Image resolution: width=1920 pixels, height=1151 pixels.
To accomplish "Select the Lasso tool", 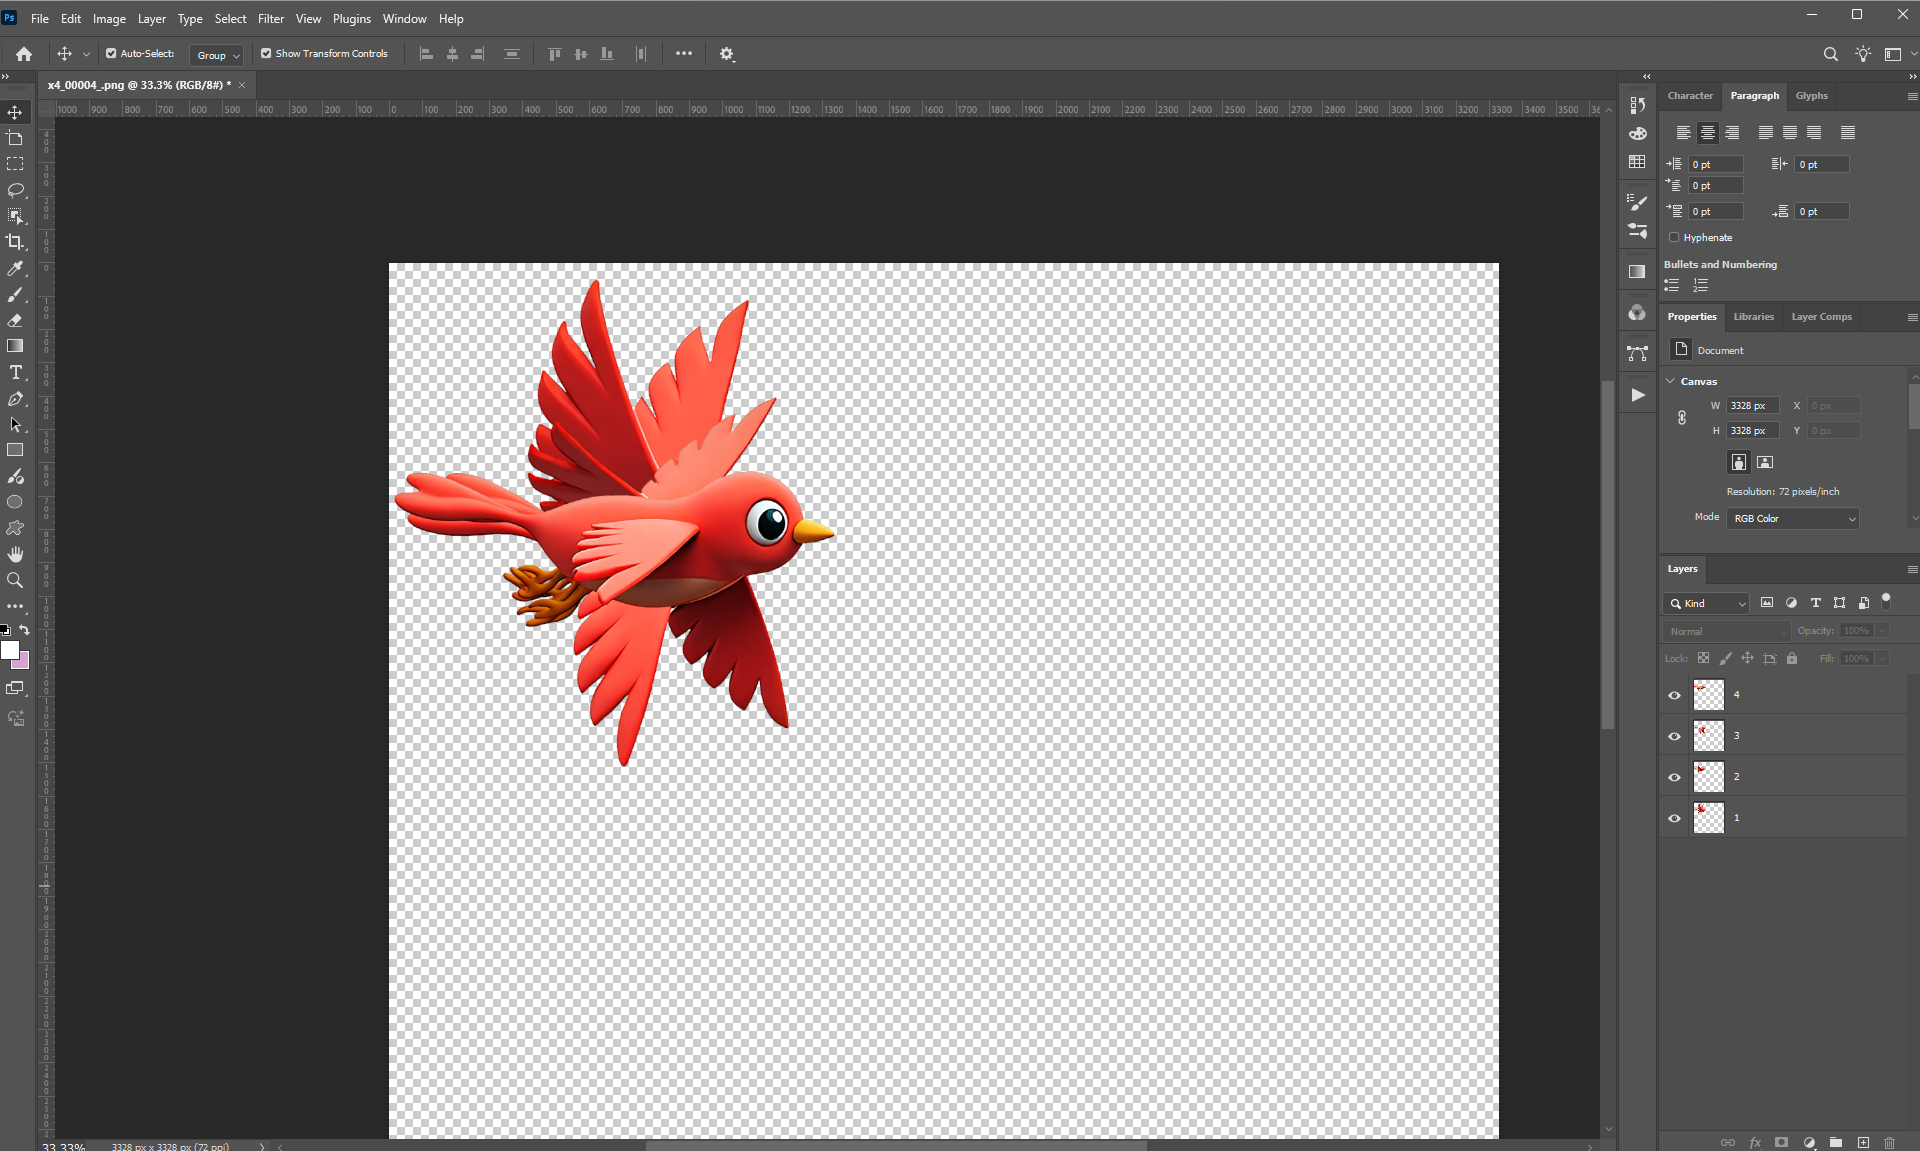I will (15, 190).
